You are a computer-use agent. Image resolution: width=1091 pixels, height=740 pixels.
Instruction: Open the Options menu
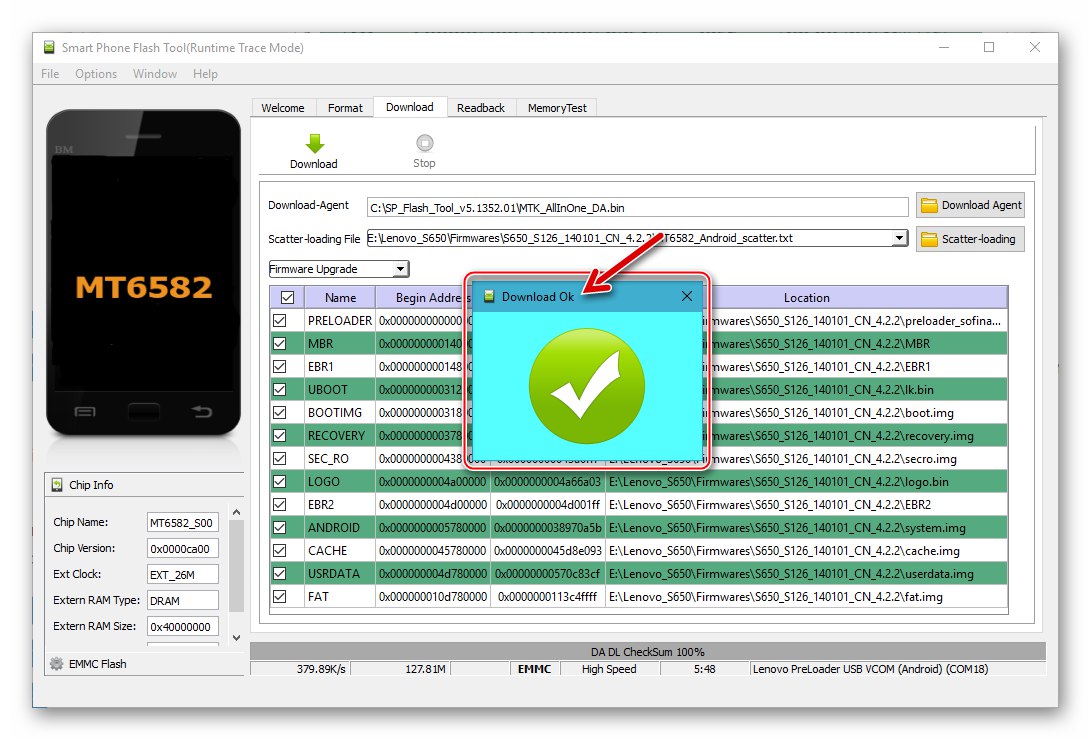pyautogui.click(x=96, y=73)
